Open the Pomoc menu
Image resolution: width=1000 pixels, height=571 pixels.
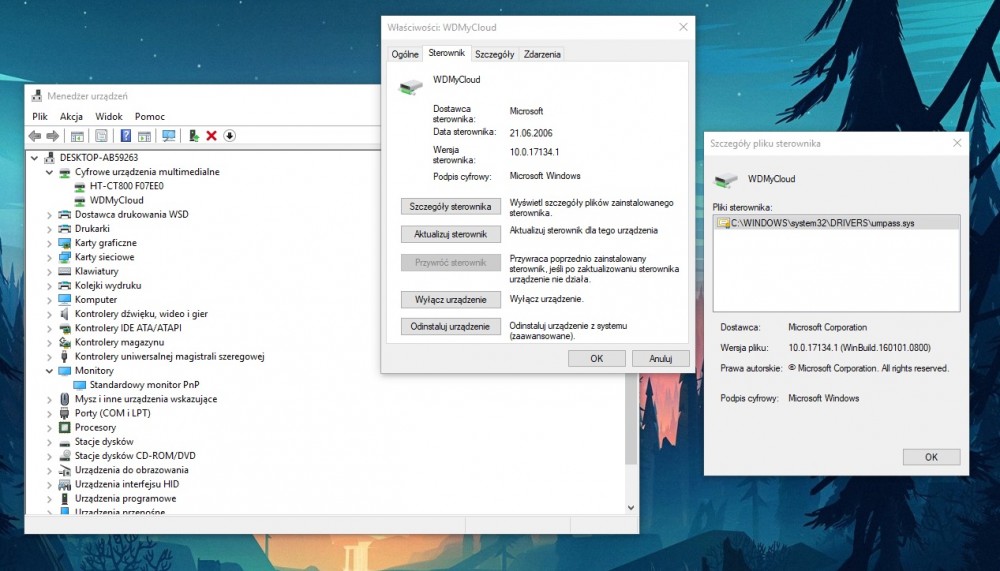coord(150,116)
